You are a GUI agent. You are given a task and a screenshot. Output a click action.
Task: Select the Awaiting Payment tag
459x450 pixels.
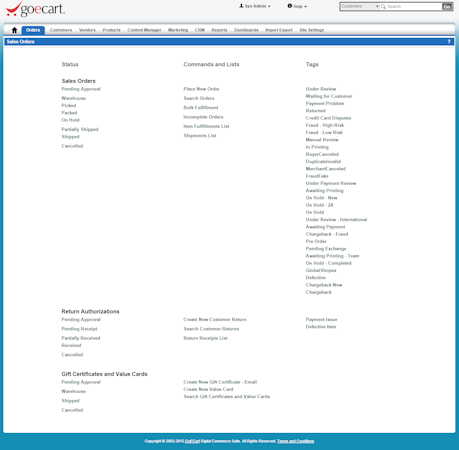(x=326, y=227)
